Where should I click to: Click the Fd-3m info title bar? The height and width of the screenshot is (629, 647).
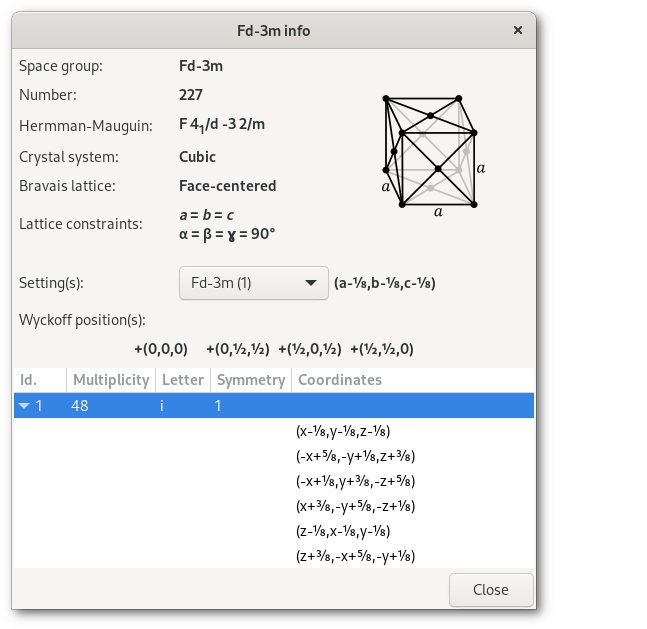tap(273, 30)
